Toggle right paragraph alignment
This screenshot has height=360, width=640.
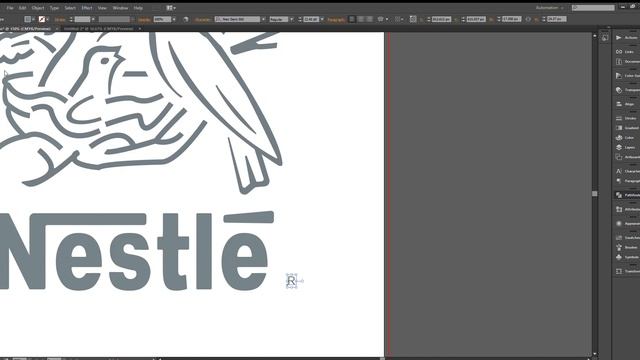369,19
